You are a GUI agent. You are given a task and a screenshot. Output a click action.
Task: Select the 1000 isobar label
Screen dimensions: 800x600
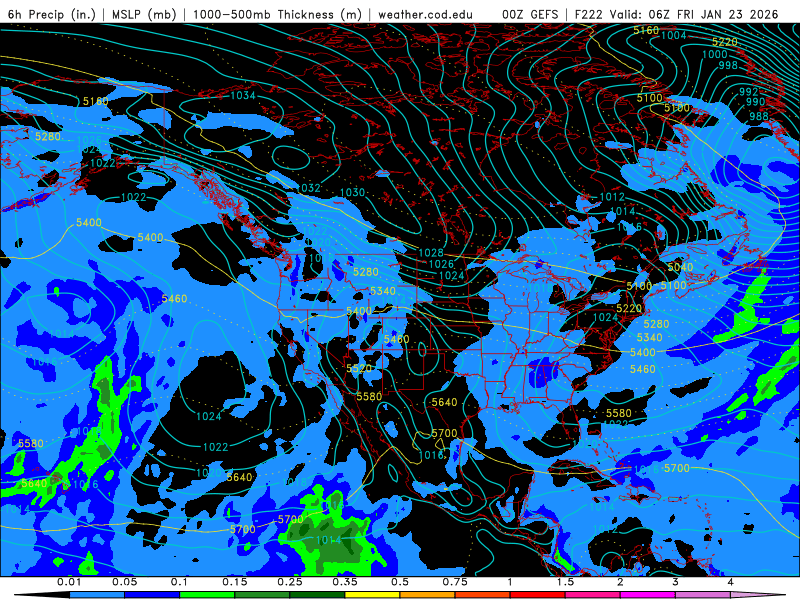715,55
